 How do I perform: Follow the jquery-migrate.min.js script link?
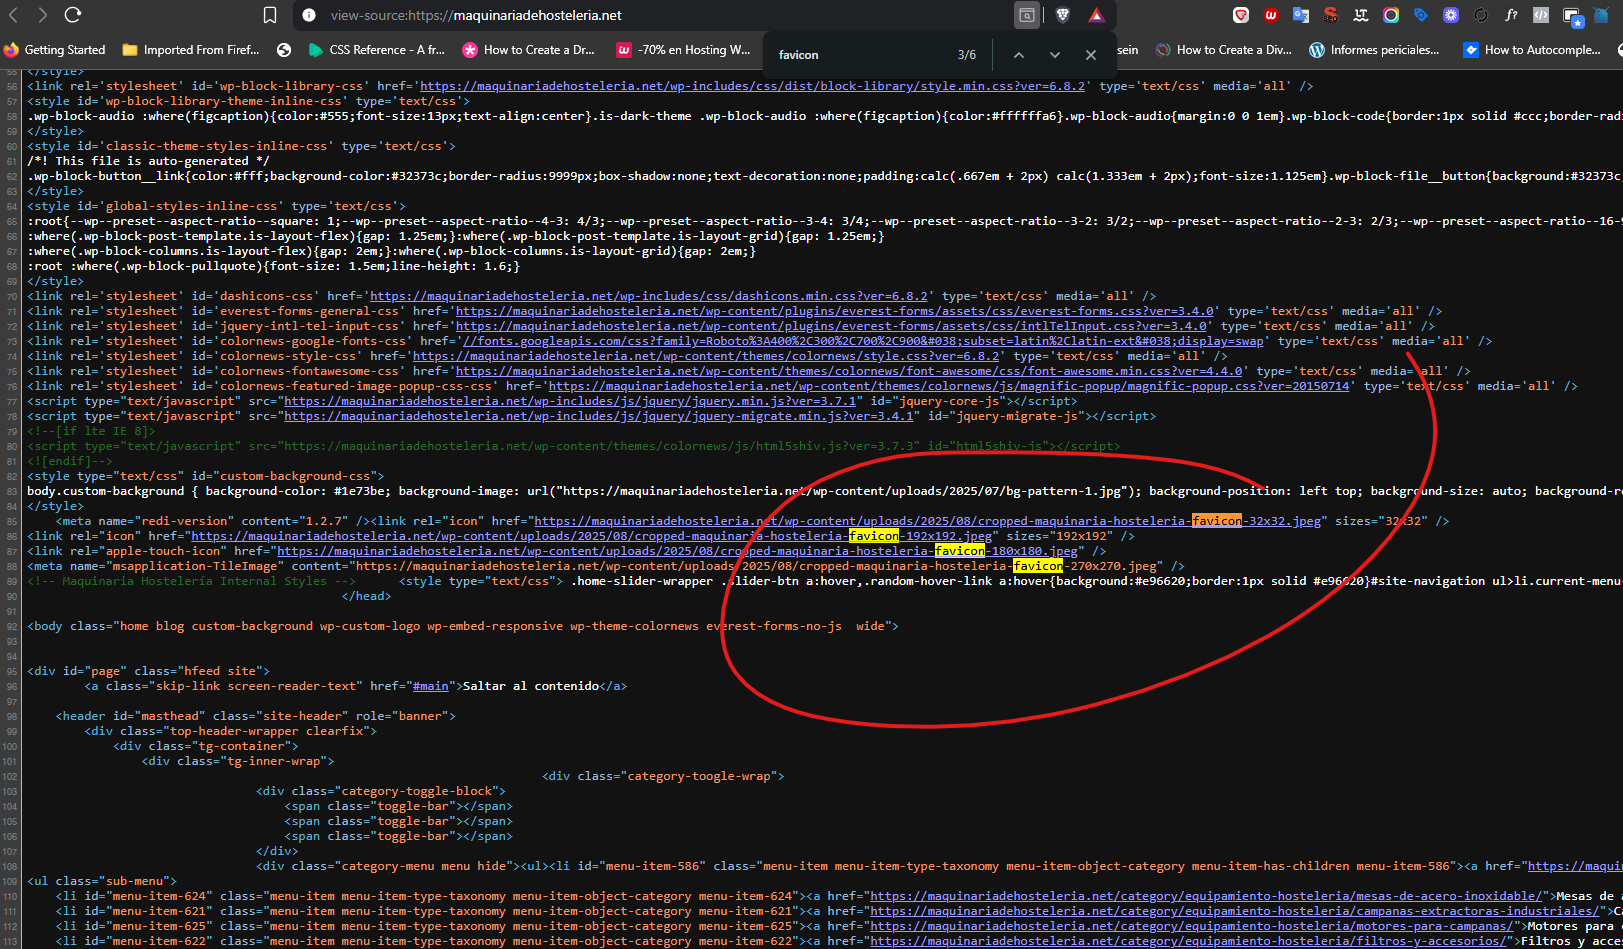[598, 416]
